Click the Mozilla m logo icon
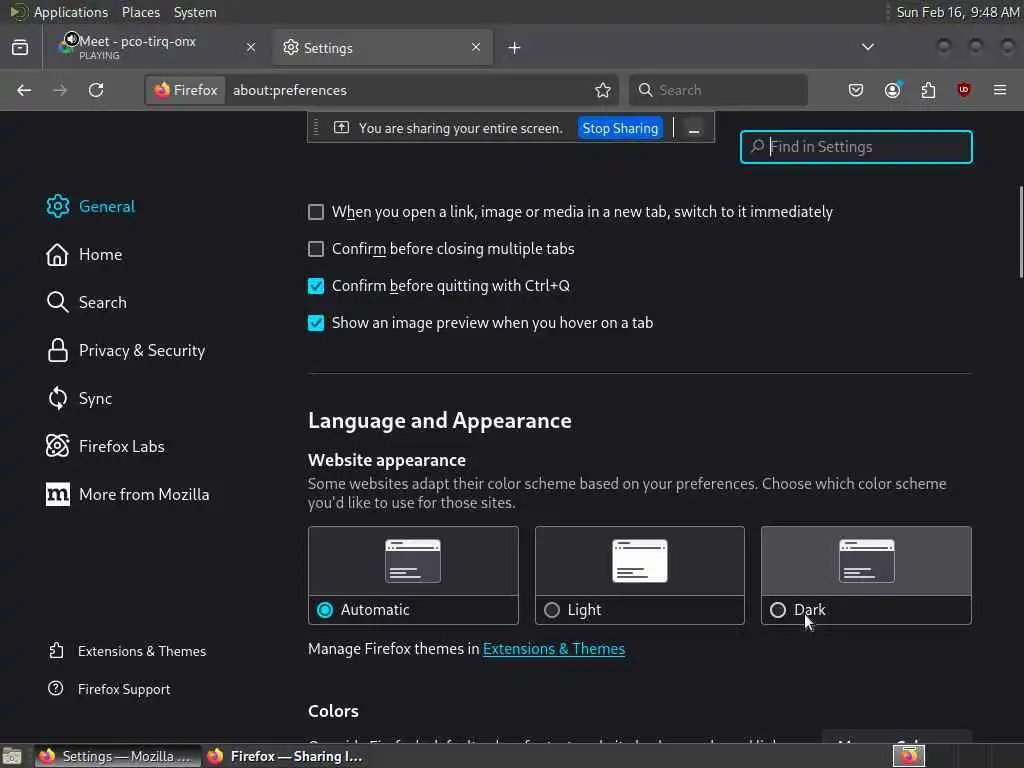The width and height of the screenshot is (1024, 768). (x=57, y=494)
